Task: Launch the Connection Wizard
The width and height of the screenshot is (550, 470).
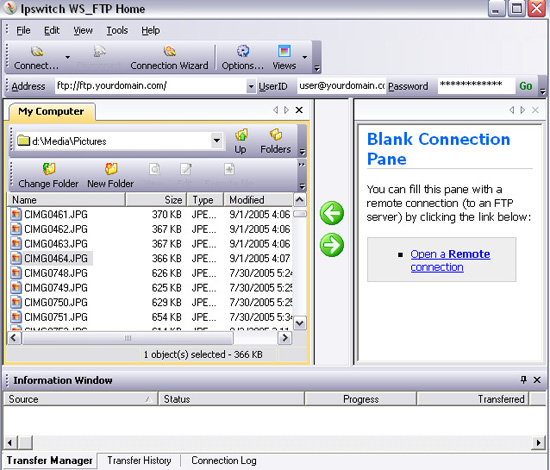Action: [x=169, y=58]
